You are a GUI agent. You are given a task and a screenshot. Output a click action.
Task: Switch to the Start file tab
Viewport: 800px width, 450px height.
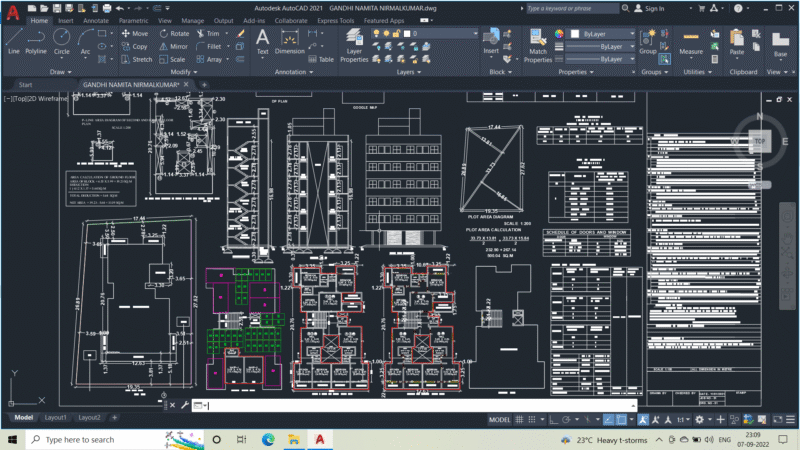pos(26,85)
